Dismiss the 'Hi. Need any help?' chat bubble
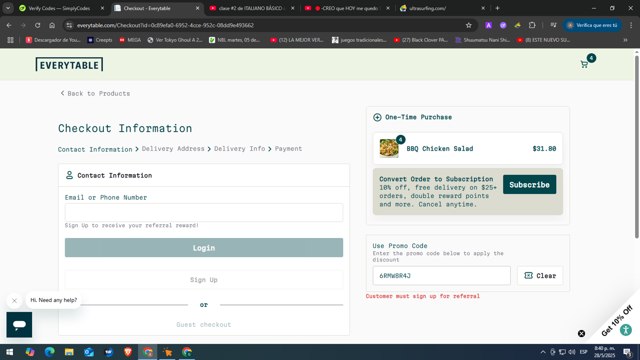The height and width of the screenshot is (360, 640). pos(14,301)
